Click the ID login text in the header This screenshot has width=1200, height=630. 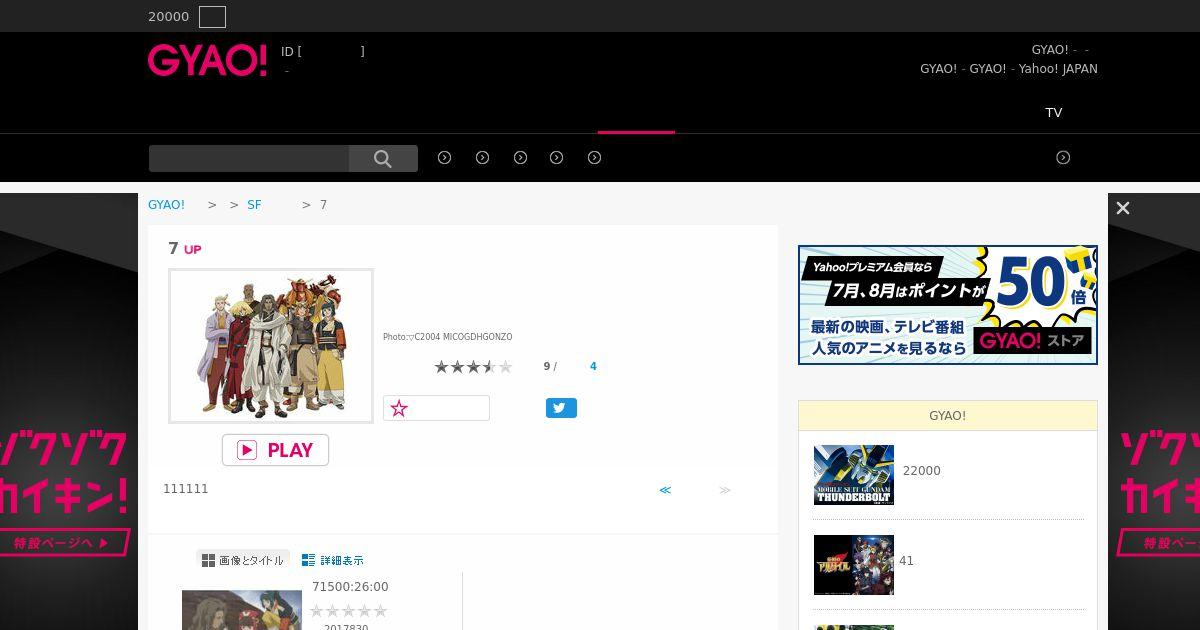pyautogui.click(x=323, y=51)
